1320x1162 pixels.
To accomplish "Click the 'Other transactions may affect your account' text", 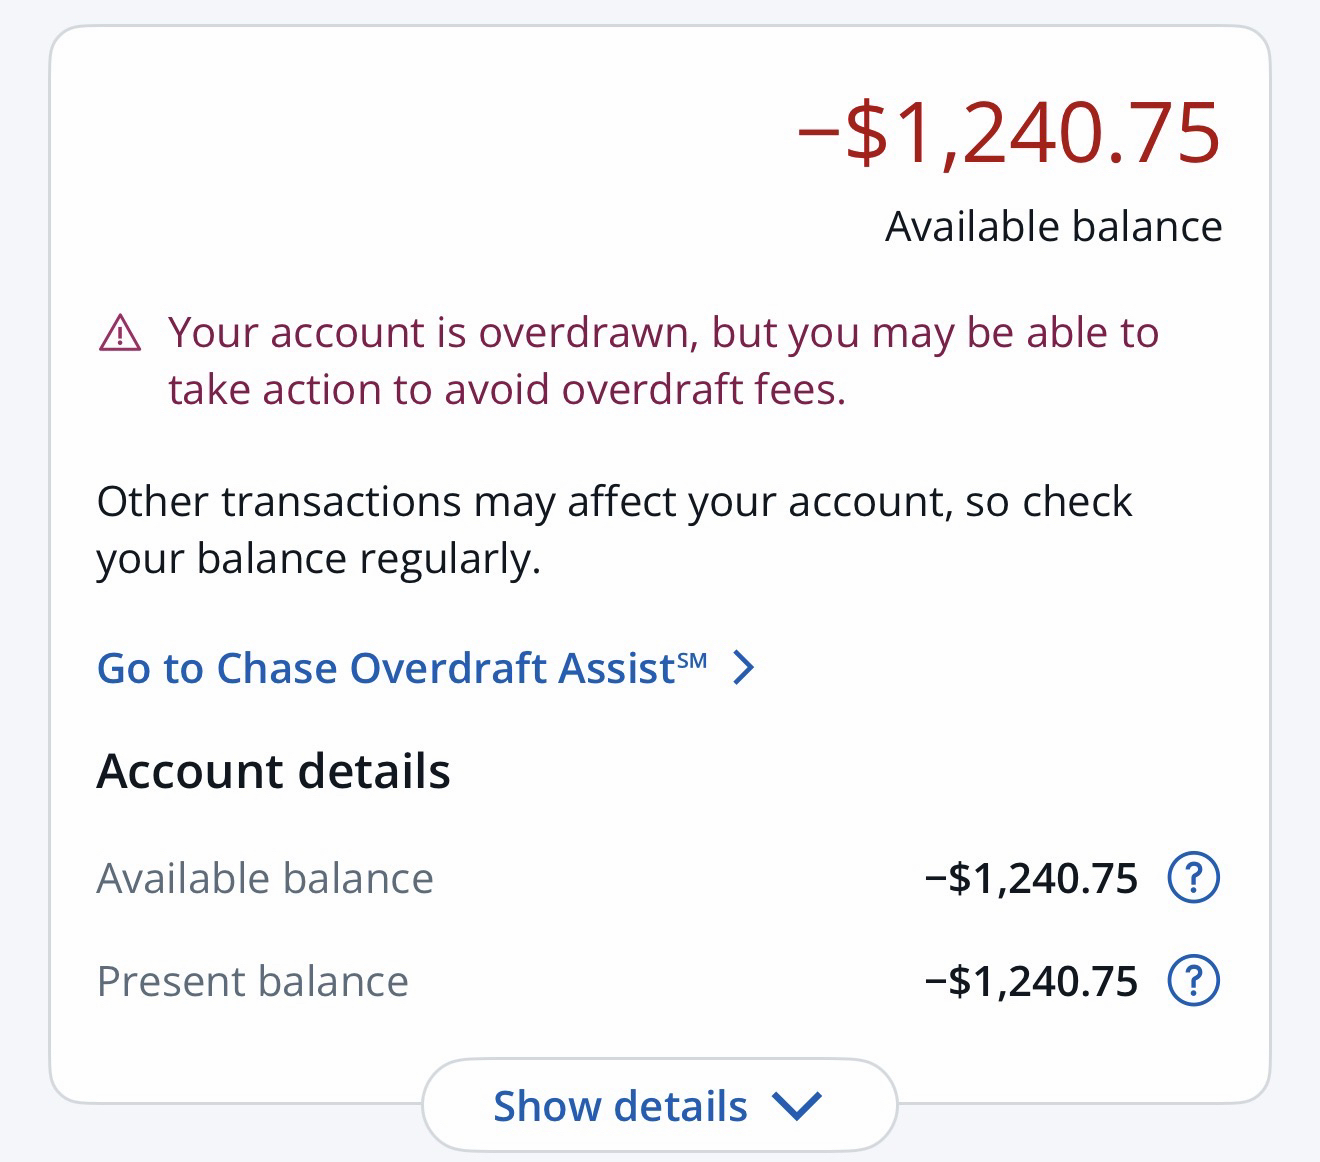I will tap(614, 501).
